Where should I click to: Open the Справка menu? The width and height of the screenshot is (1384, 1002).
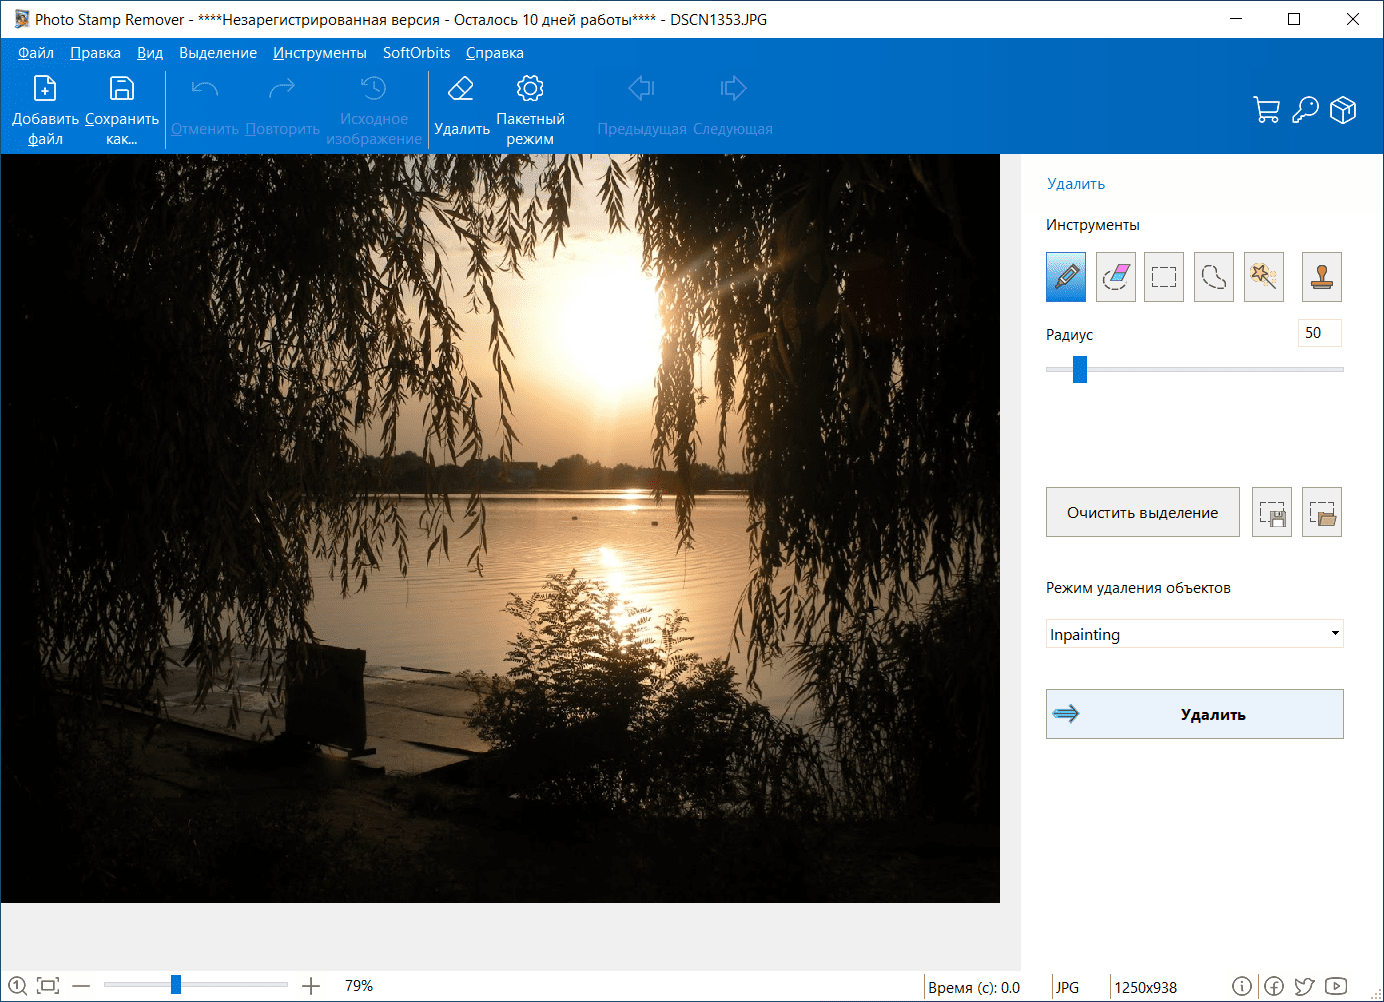[495, 53]
